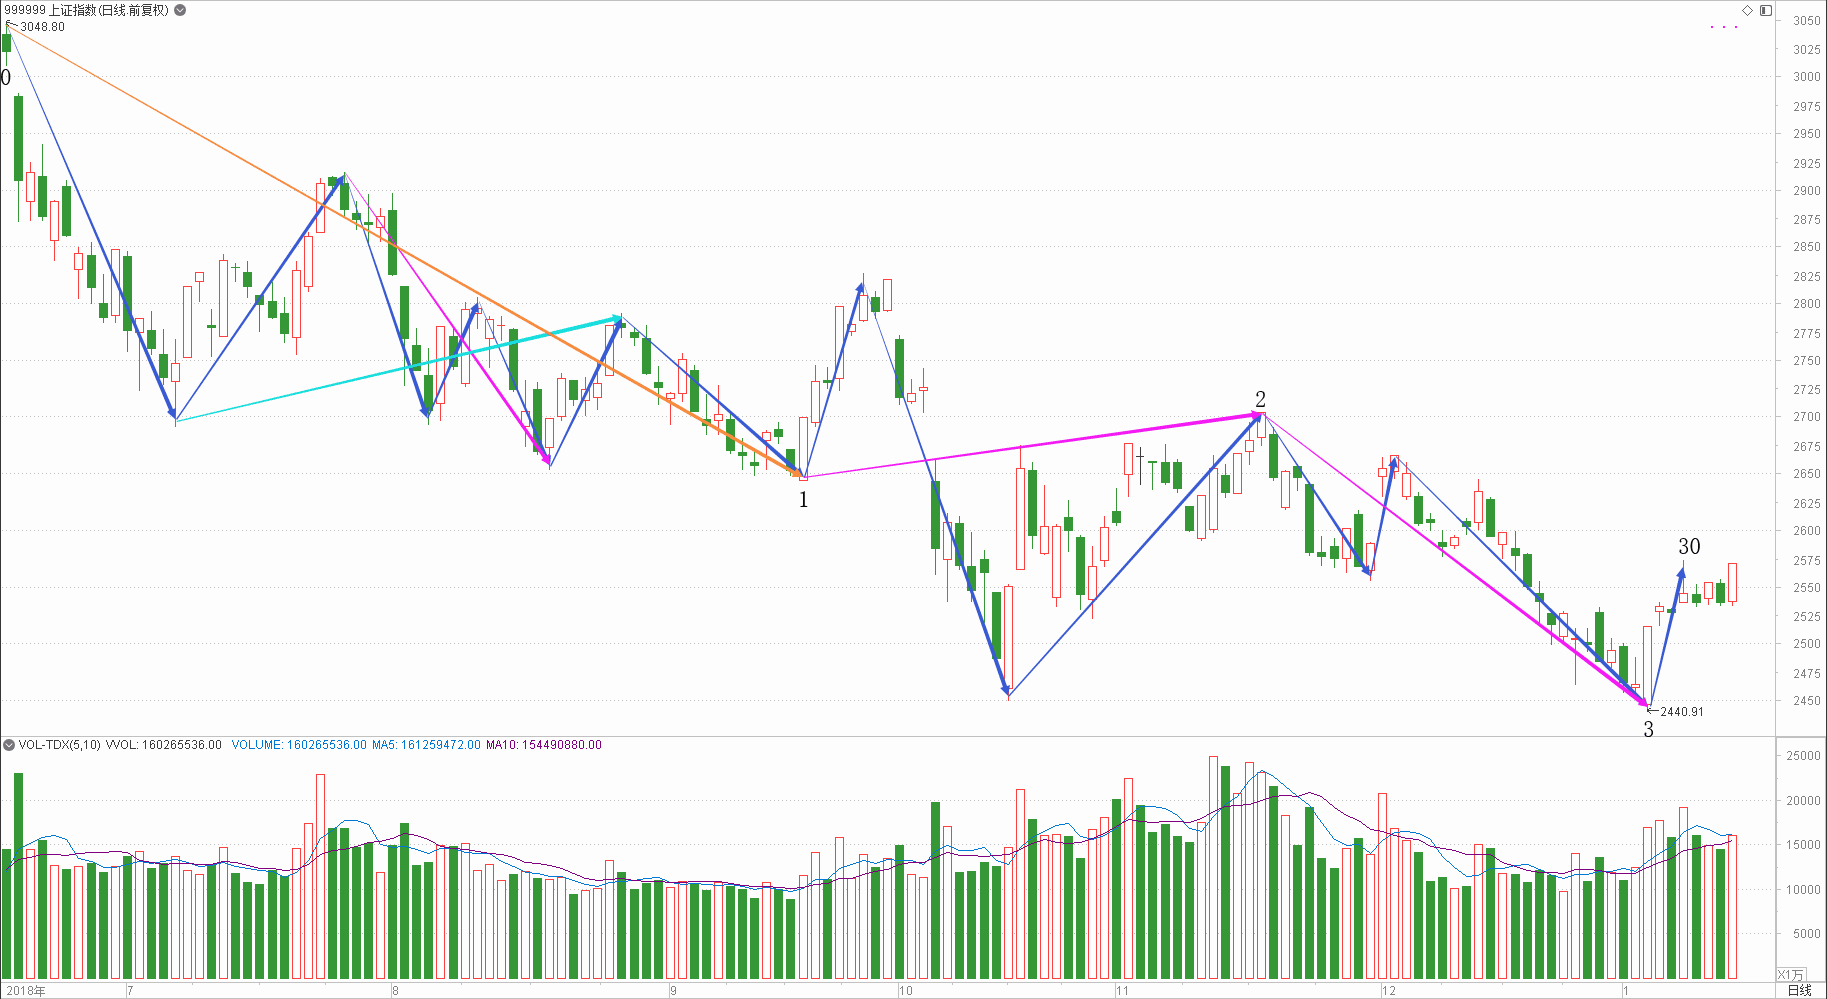Click the MA5: 161259472.00 value
This screenshot has width=1827, height=999.
pyautogui.click(x=426, y=745)
